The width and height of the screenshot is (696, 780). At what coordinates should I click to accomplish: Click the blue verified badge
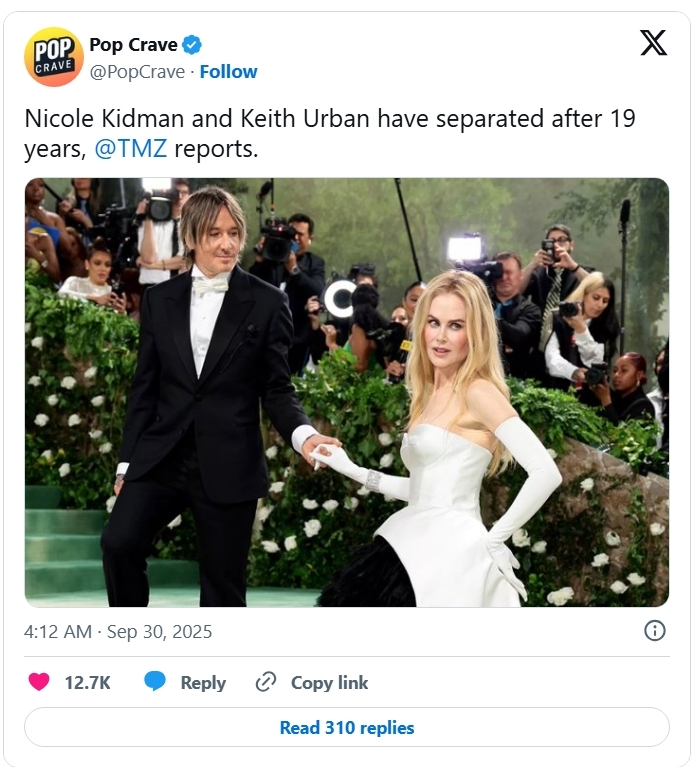[x=192, y=45]
